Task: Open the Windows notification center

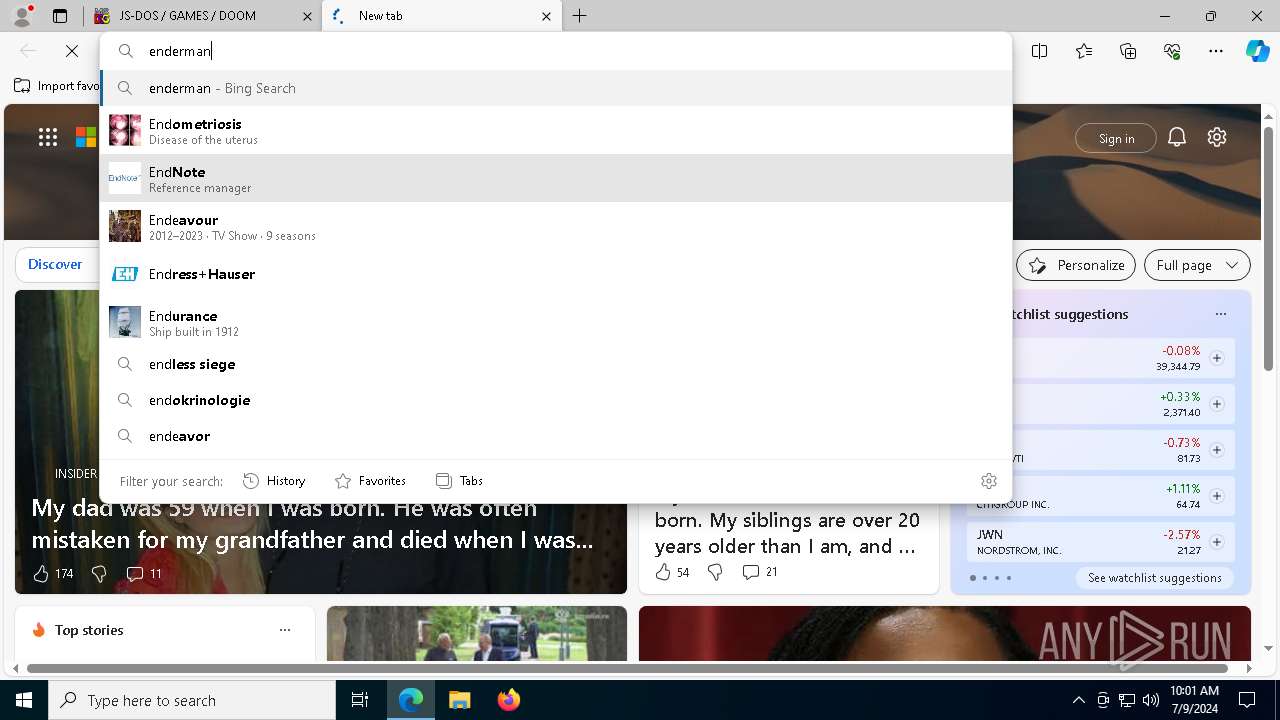Action: pos(1247,700)
